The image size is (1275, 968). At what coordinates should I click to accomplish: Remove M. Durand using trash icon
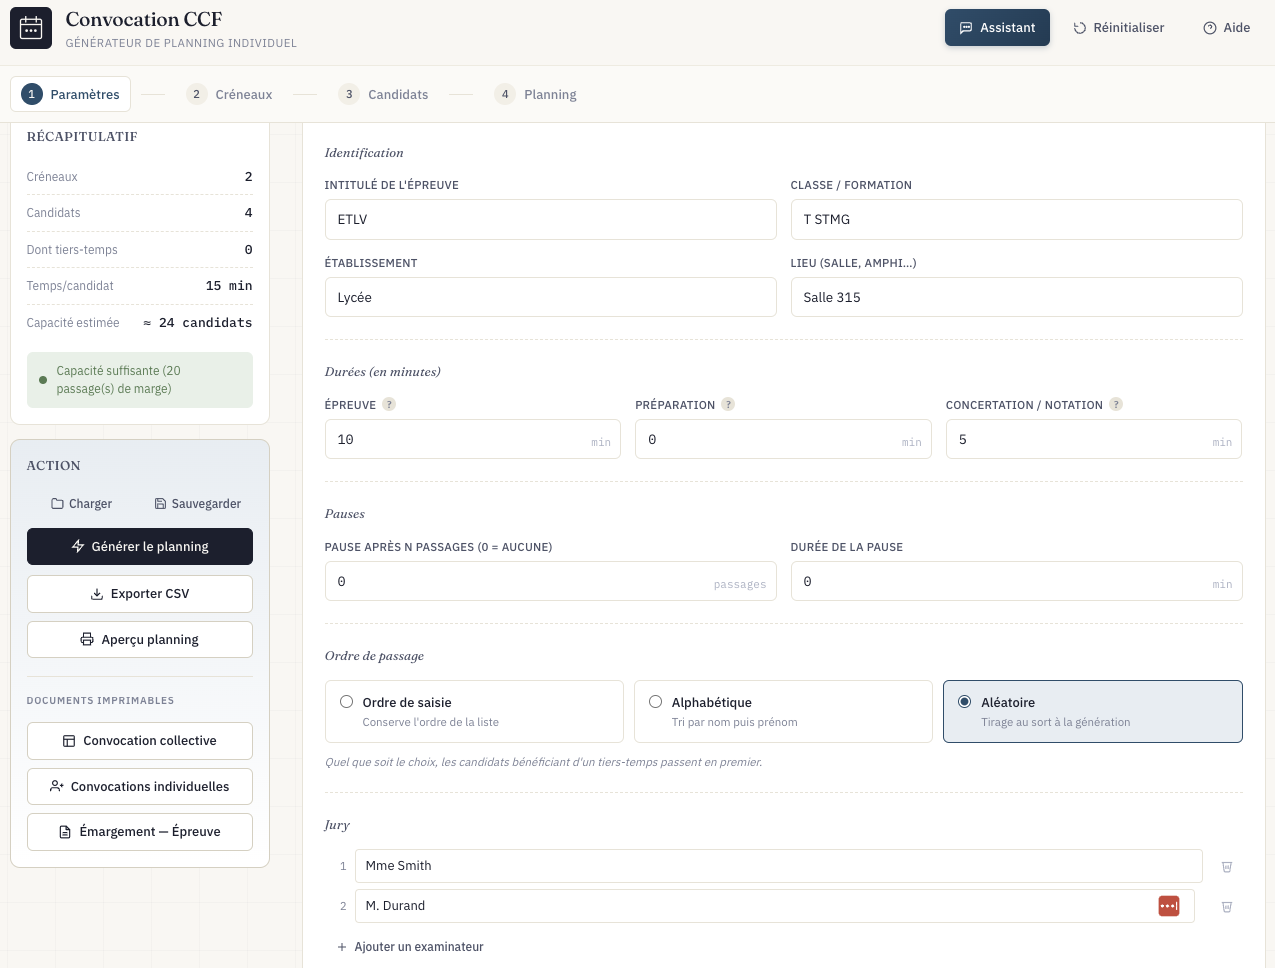(x=1226, y=907)
